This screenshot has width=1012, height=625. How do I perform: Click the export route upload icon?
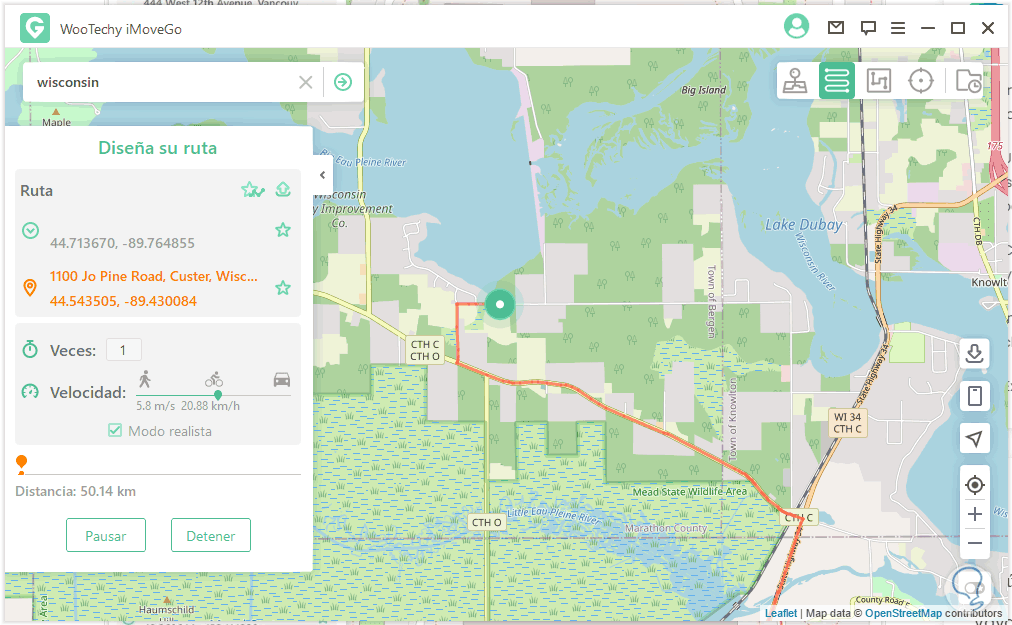(283, 189)
